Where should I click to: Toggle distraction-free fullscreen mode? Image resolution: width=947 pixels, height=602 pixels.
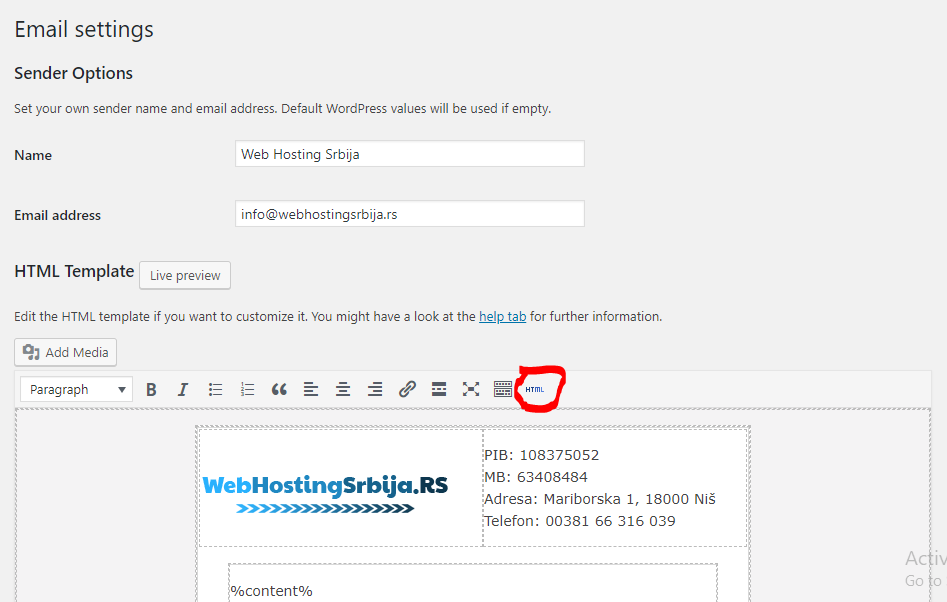(471, 389)
